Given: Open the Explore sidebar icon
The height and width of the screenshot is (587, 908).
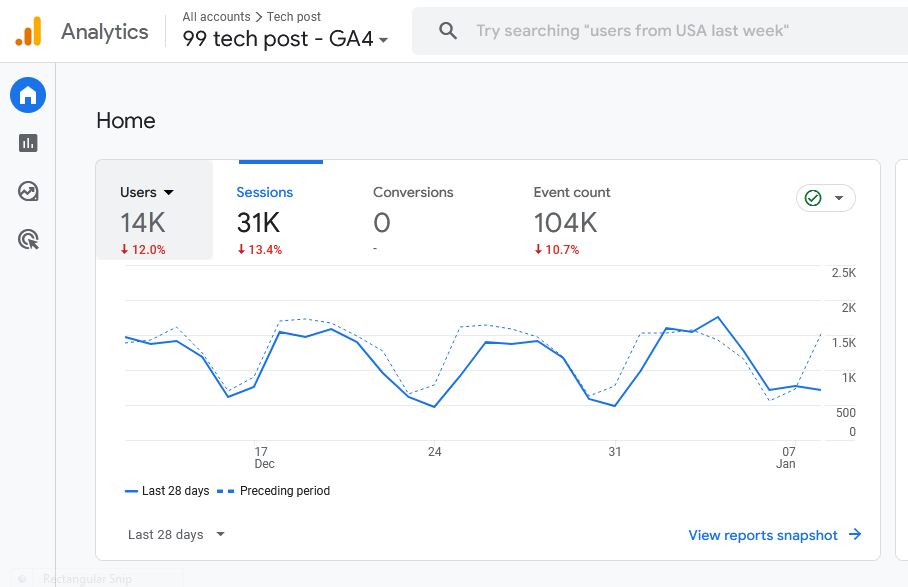Looking at the screenshot, I should (28, 191).
